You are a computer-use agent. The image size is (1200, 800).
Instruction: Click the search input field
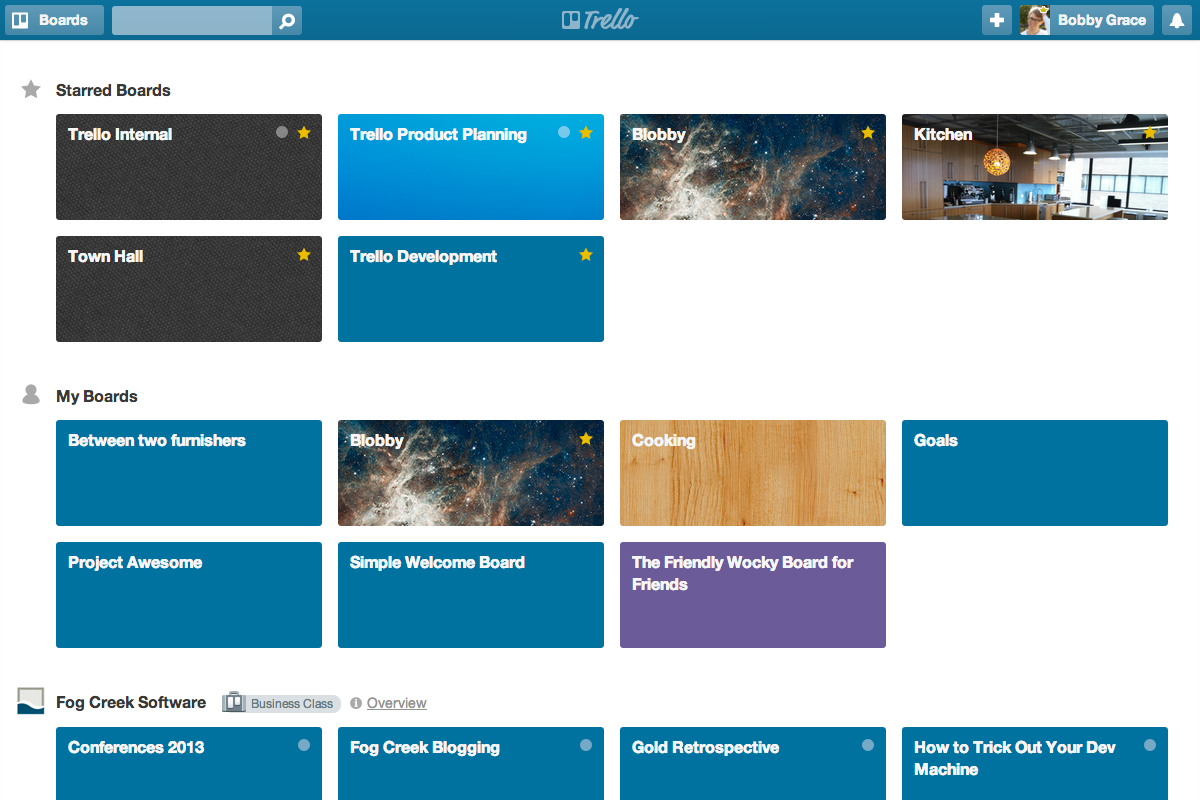click(x=192, y=20)
